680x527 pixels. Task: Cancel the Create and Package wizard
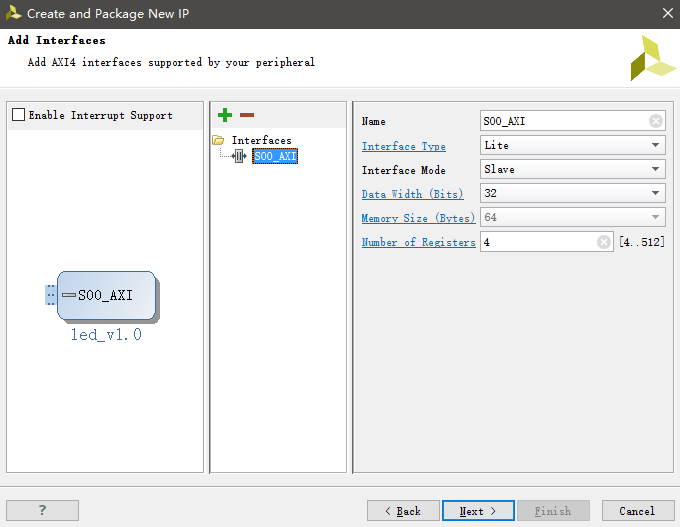pyautogui.click(x=638, y=511)
